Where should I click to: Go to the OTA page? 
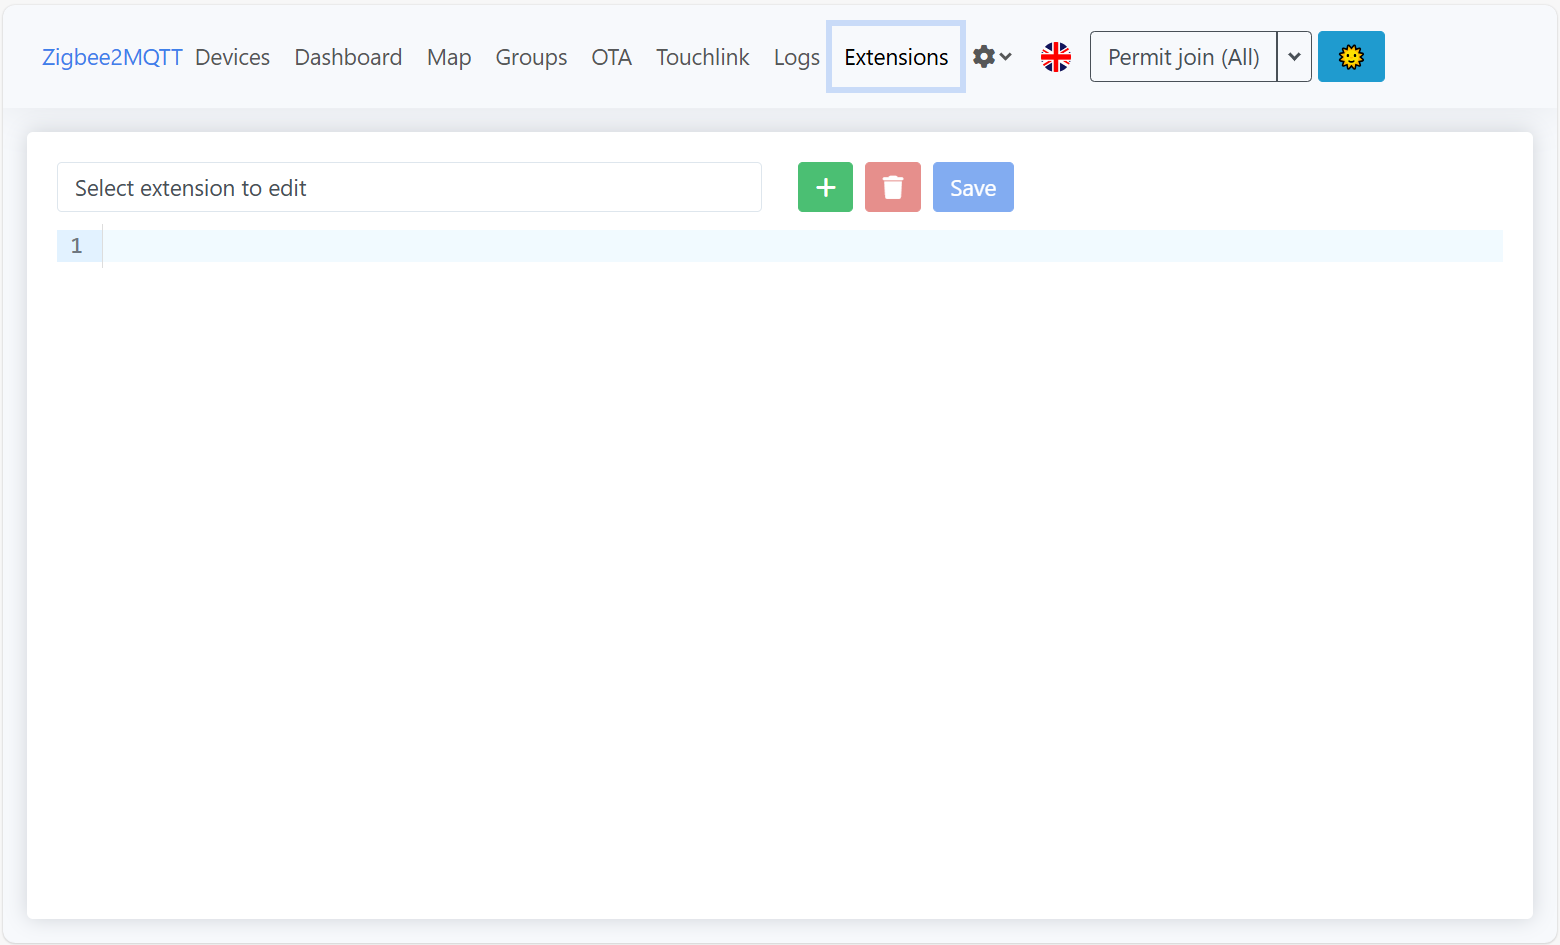click(x=611, y=57)
